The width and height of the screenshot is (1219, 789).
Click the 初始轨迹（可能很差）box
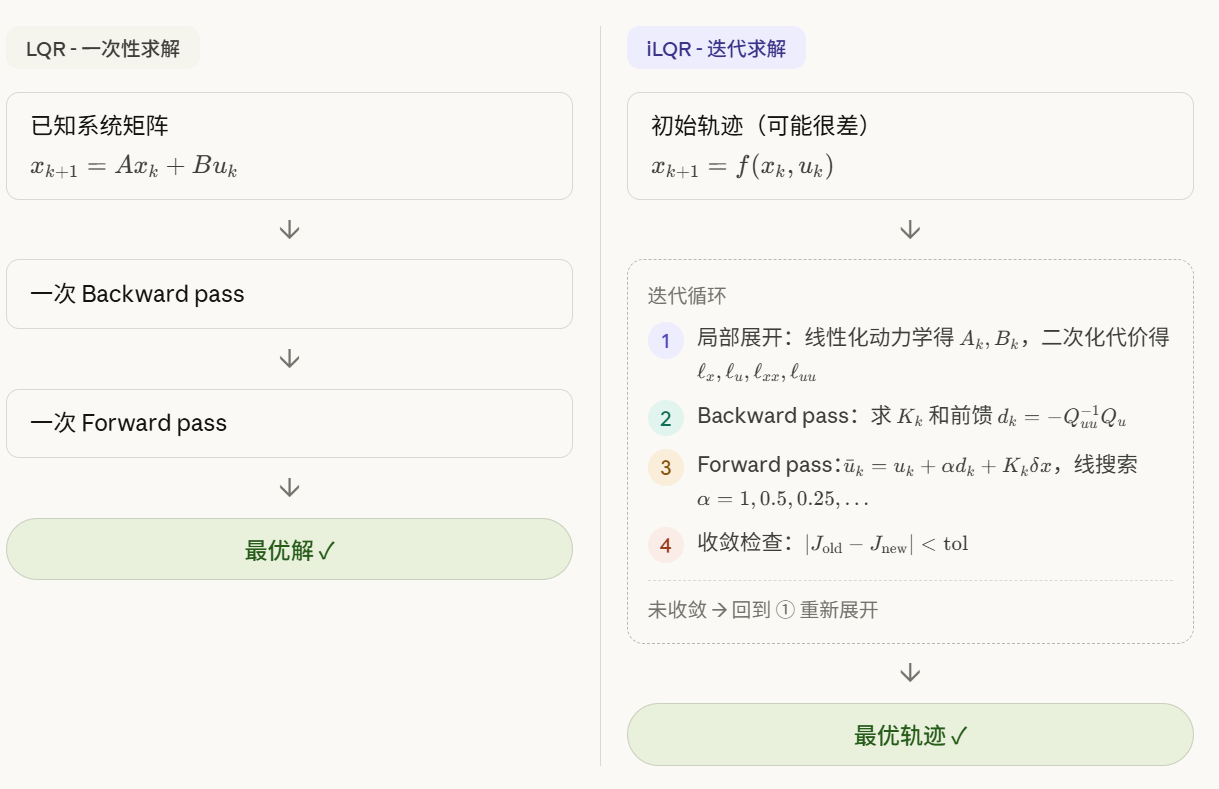(x=910, y=146)
